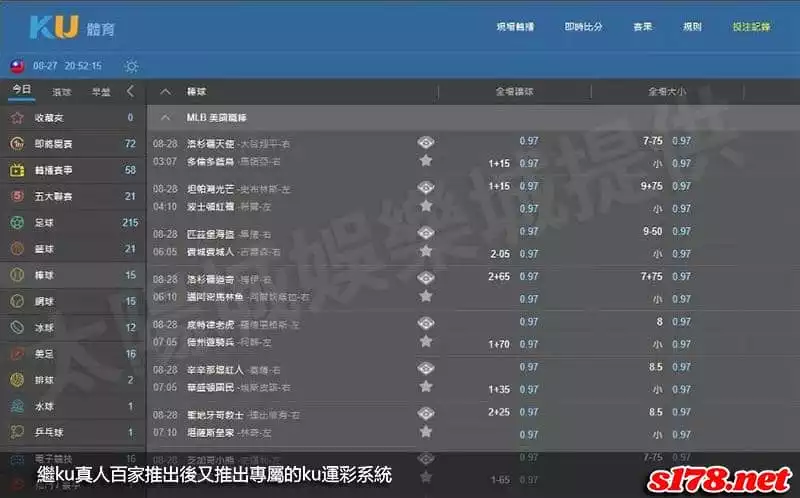
Task: Bet handicap 1+15 0.97 on 坦帕灣光芒
Action: (x=513, y=186)
